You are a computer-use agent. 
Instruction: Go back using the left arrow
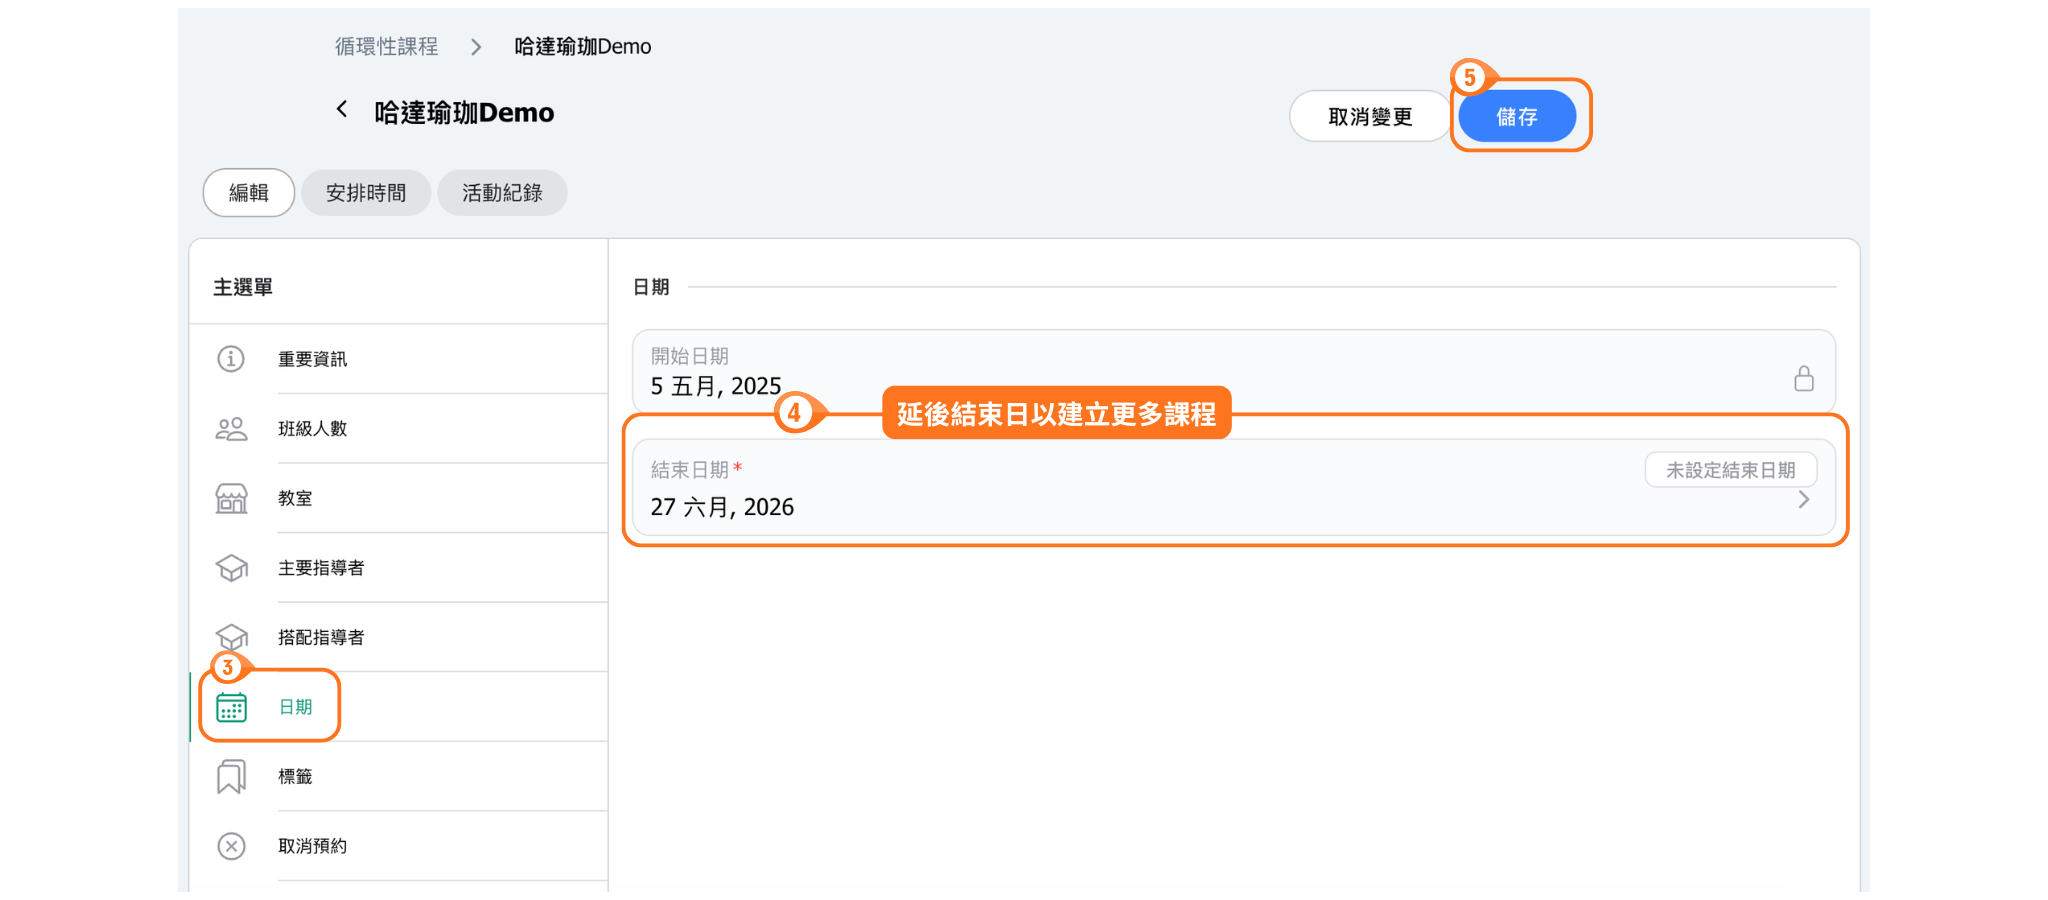[x=342, y=110]
